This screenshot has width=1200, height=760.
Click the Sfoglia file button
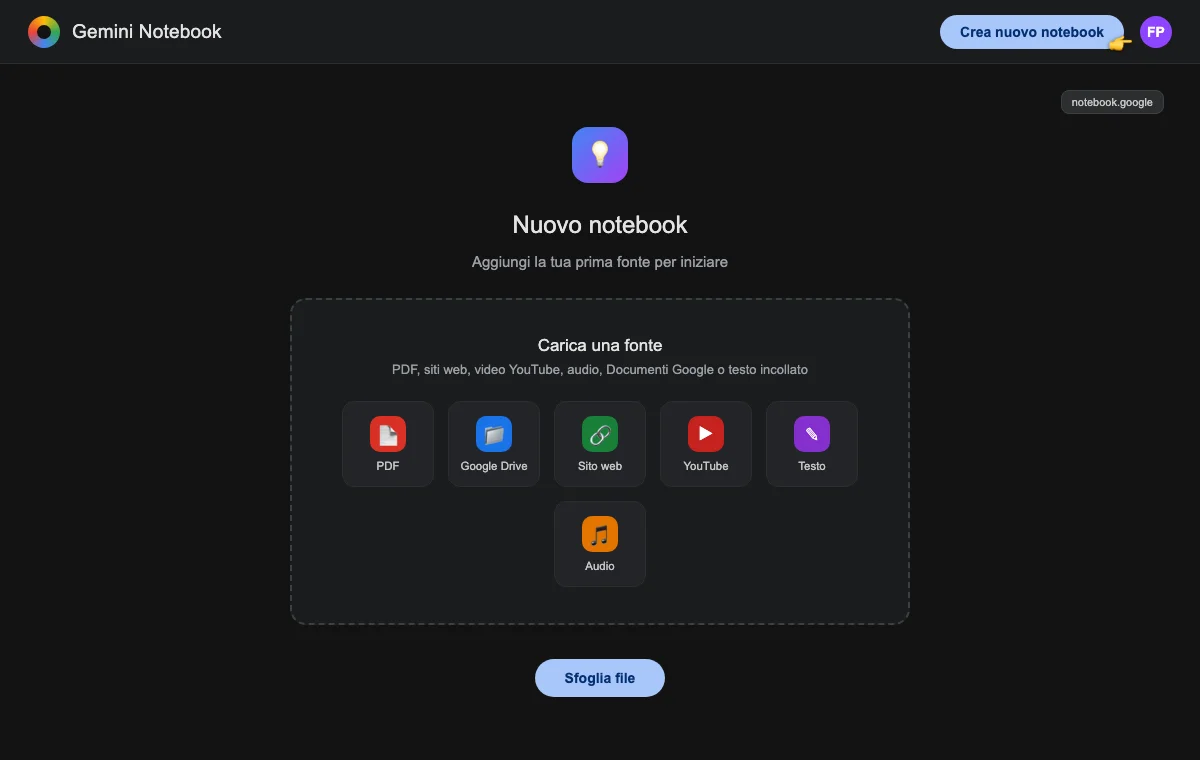(x=600, y=678)
